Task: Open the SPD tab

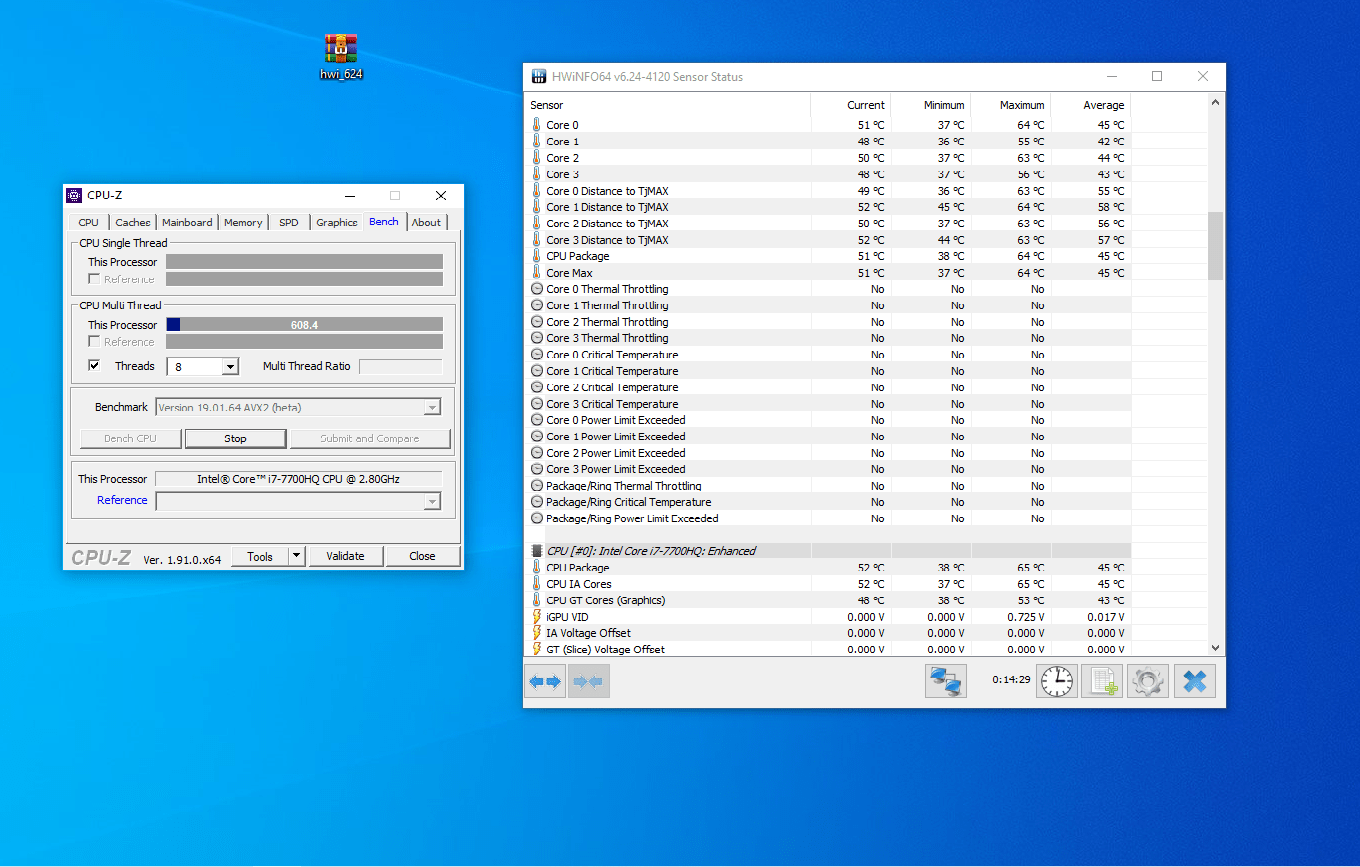Action: [289, 222]
